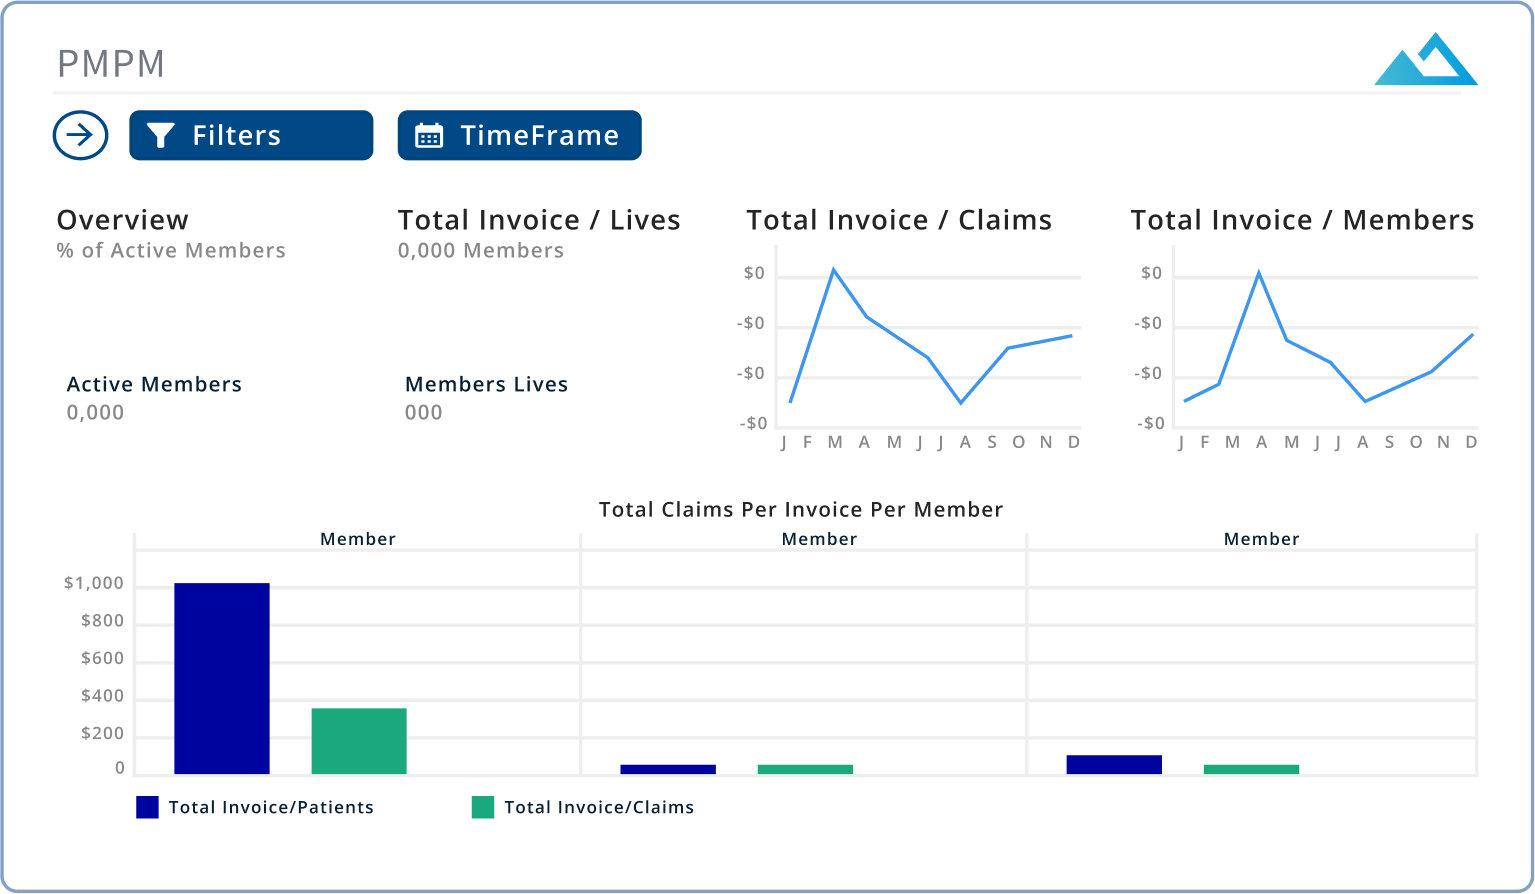Click the green Total Invoice/Claims legend swatch

point(483,807)
